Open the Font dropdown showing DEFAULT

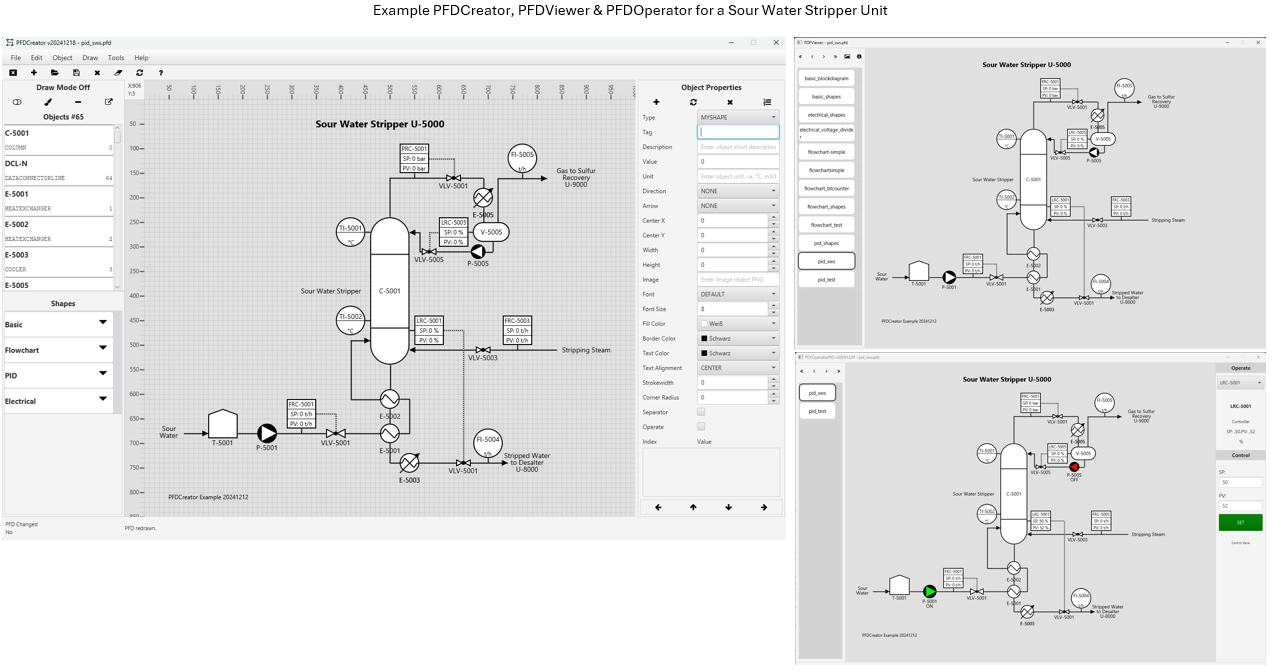coord(738,294)
